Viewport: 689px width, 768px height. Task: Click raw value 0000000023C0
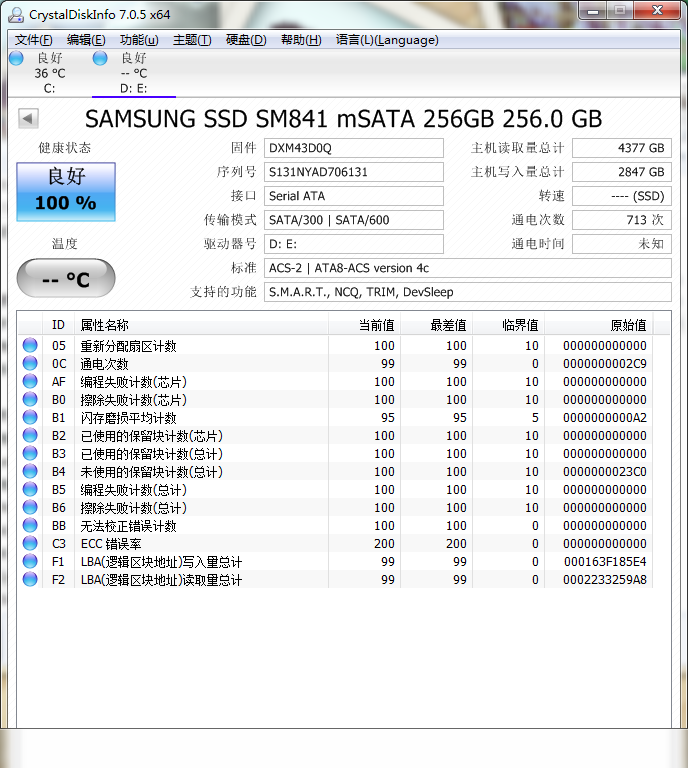(x=605, y=471)
